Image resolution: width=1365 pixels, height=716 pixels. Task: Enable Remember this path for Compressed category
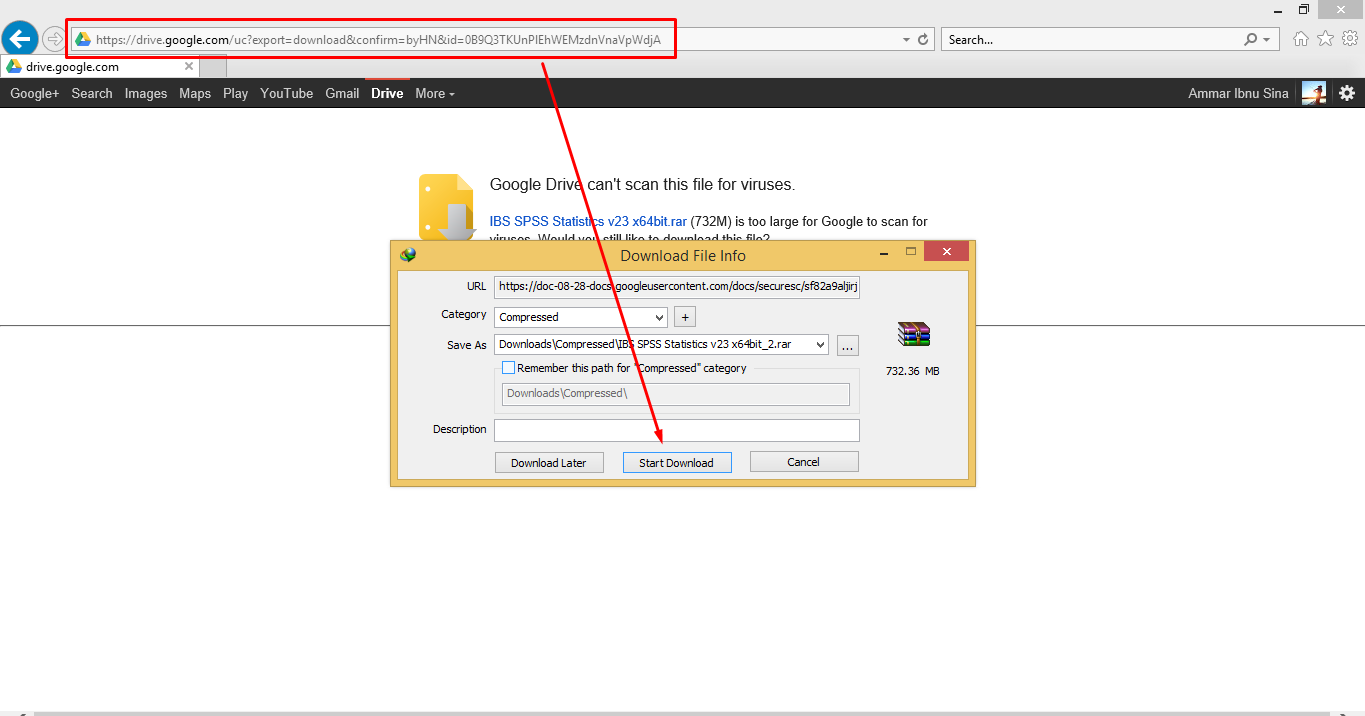click(x=508, y=368)
